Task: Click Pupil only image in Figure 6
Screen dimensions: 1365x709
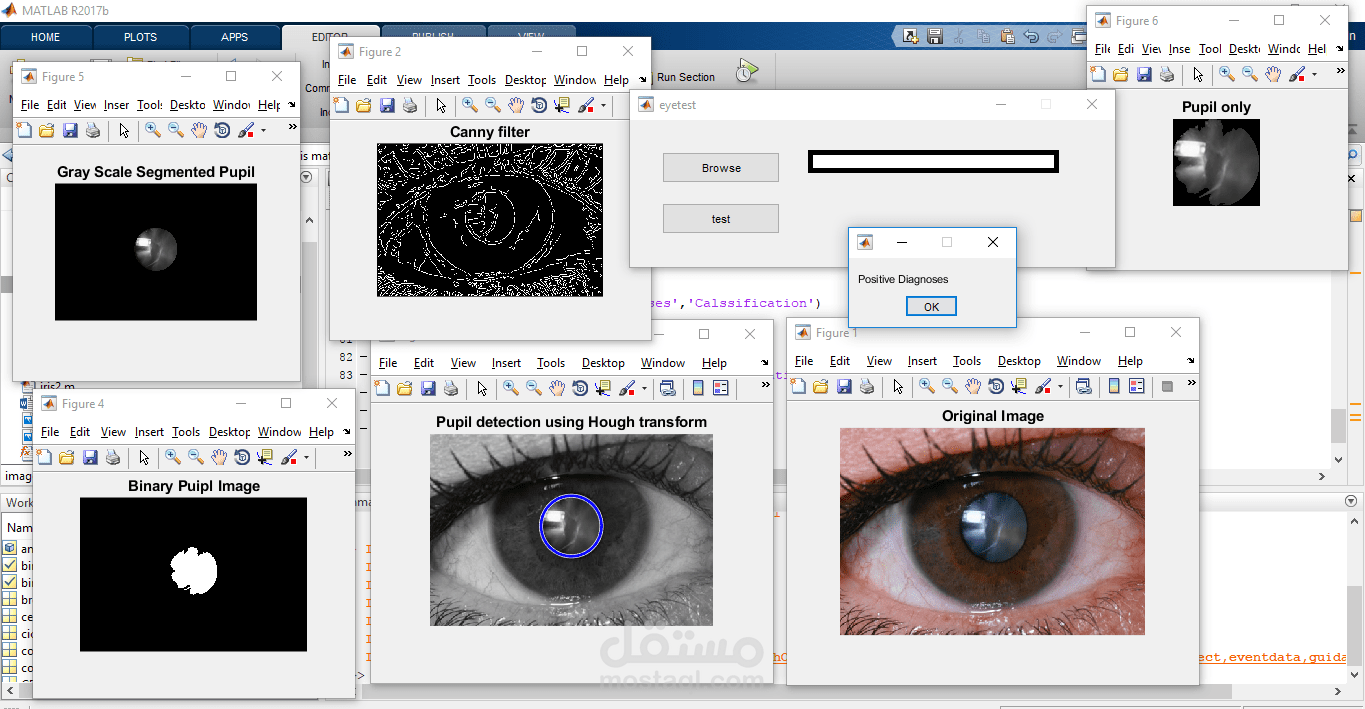Action: coord(1216,163)
